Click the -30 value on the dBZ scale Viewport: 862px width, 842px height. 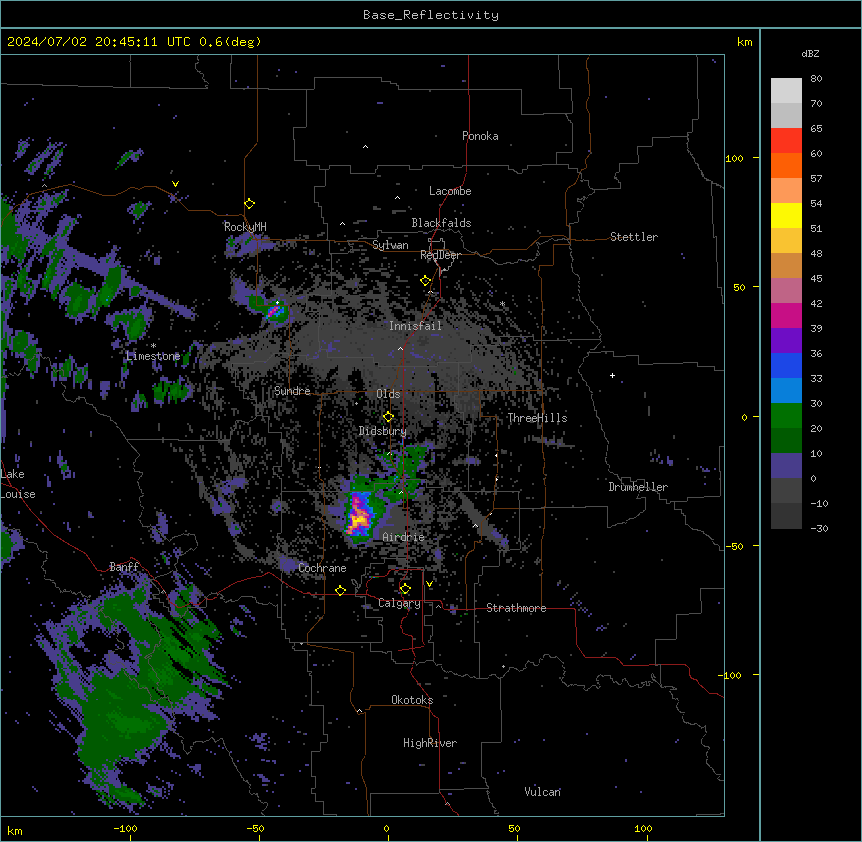pos(819,528)
